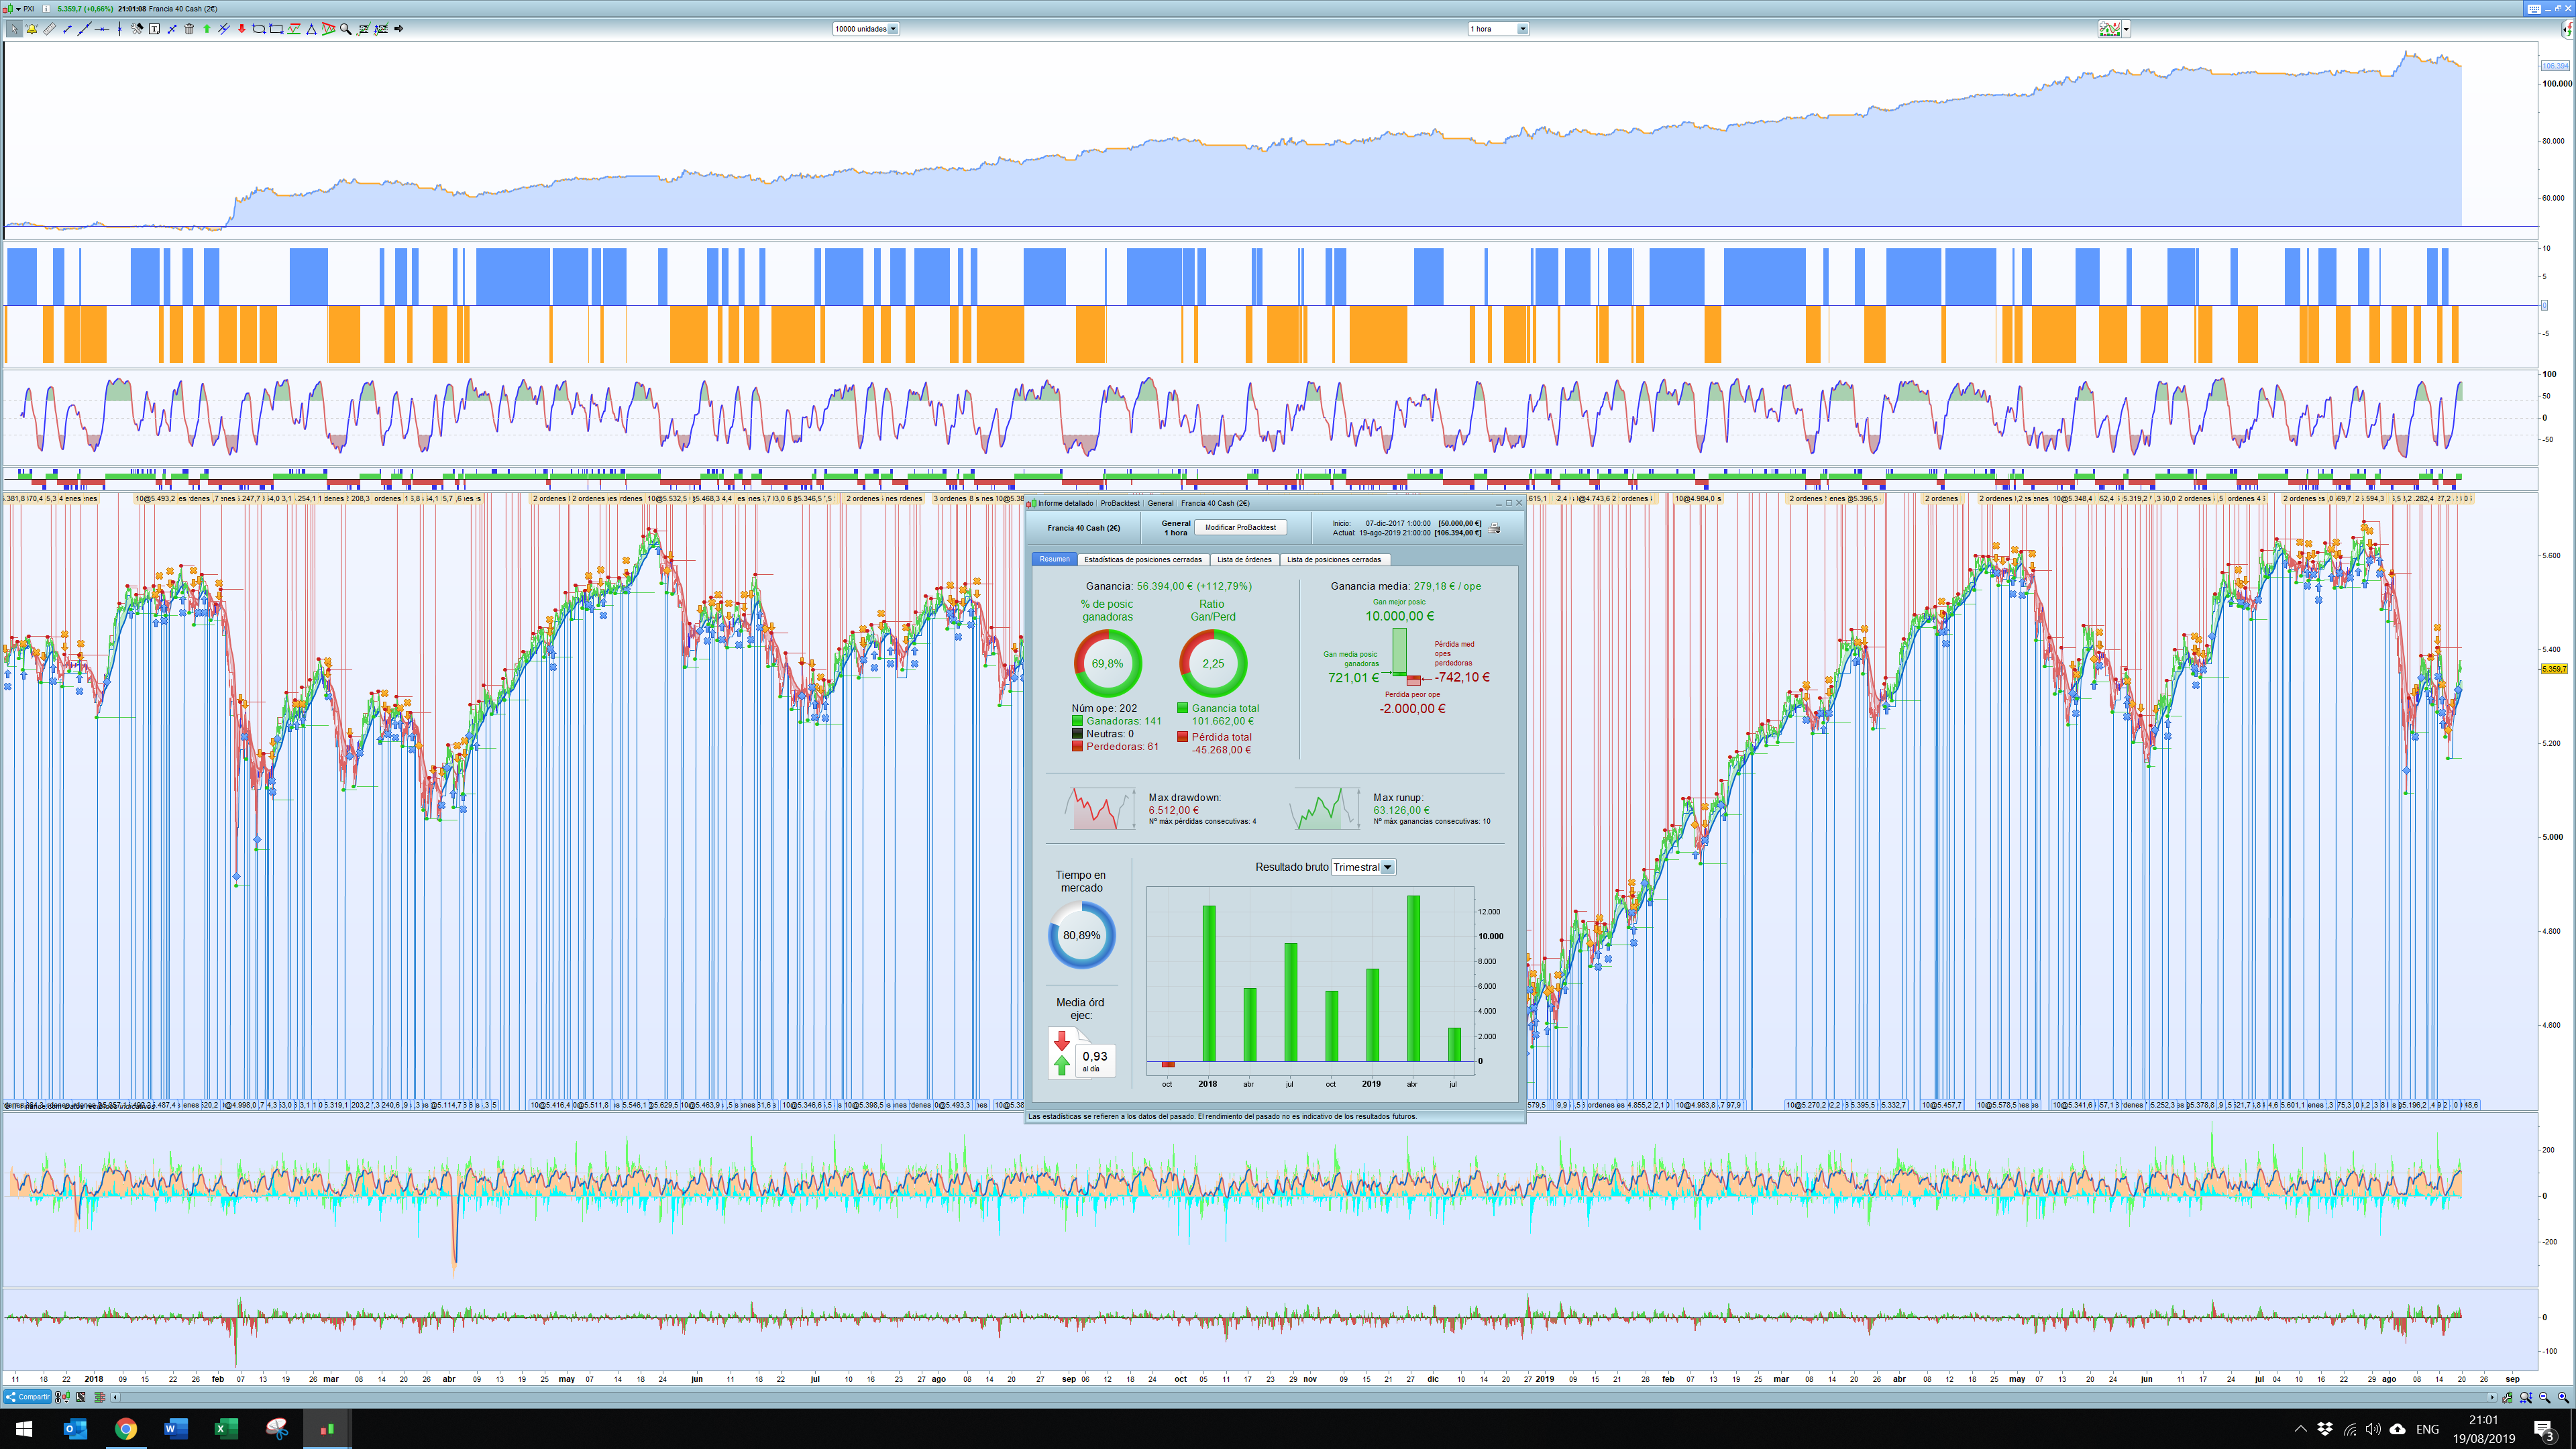Select the alert bell tool
The width and height of the screenshot is (2576, 1449).
(x=32, y=29)
